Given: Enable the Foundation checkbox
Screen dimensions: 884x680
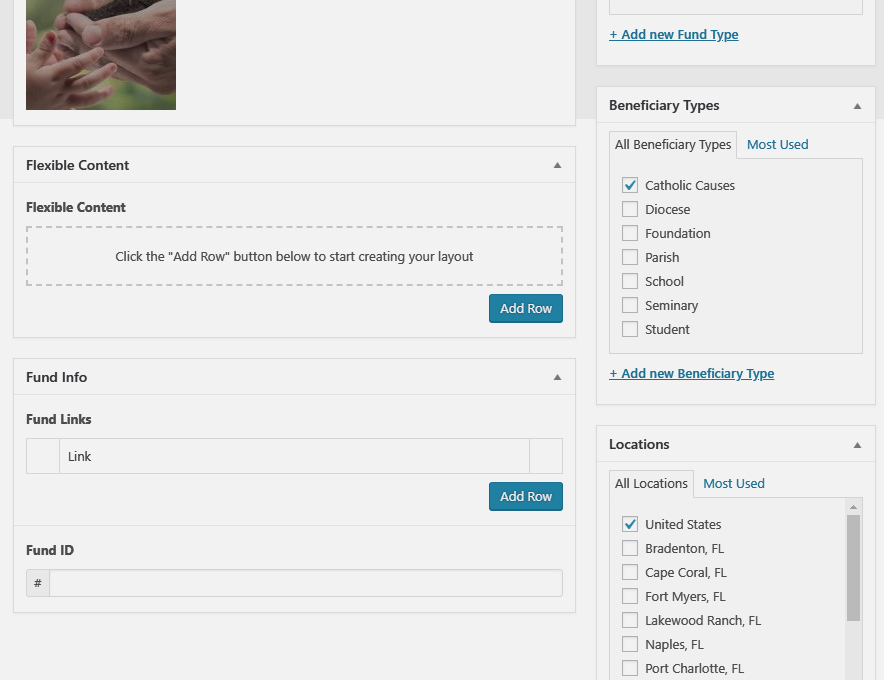Looking at the screenshot, I should [x=630, y=233].
